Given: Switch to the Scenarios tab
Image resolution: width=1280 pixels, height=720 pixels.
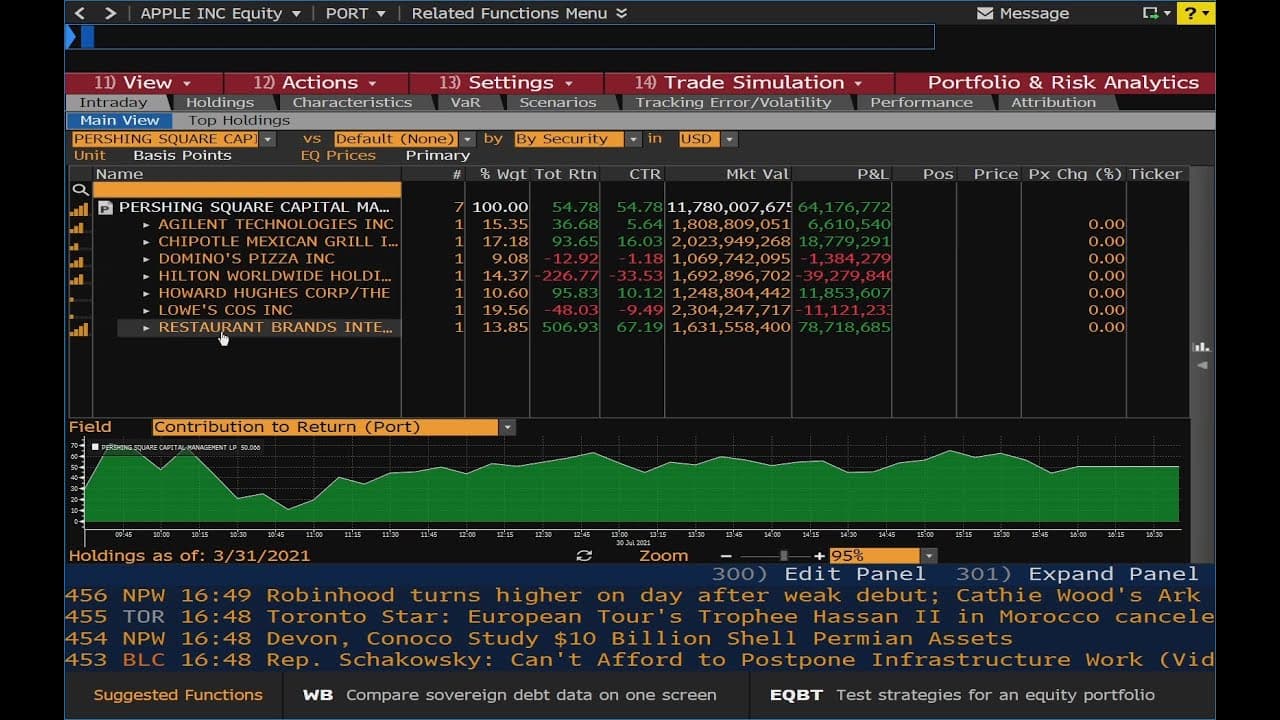Looking at the screenshot, I should (x=558, y=102).
